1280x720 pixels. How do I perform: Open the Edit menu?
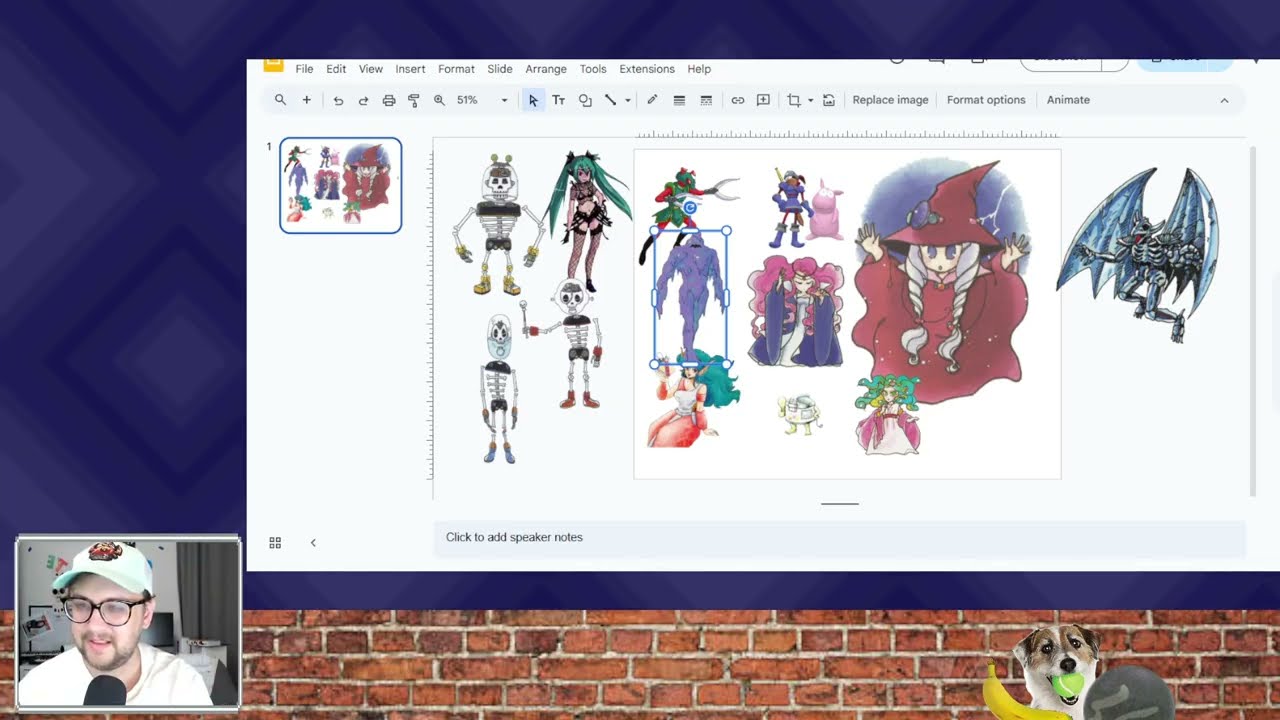pyautogui.click(x=336, y=69)
